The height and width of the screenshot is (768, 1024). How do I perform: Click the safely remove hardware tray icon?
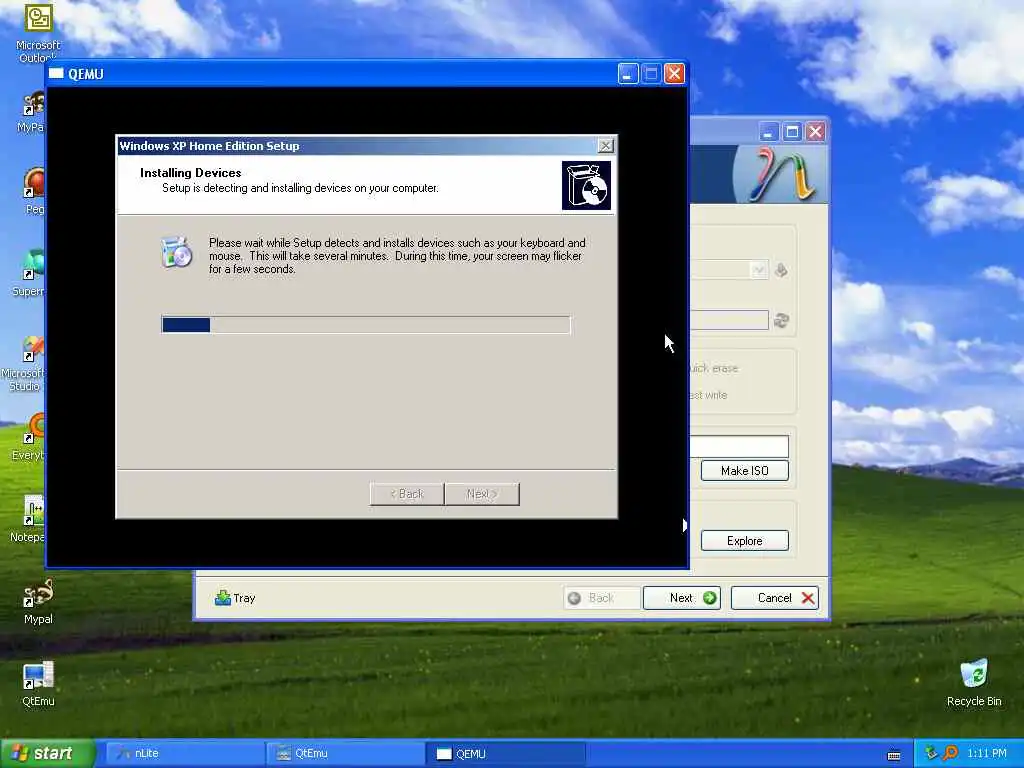coord(931,753)
